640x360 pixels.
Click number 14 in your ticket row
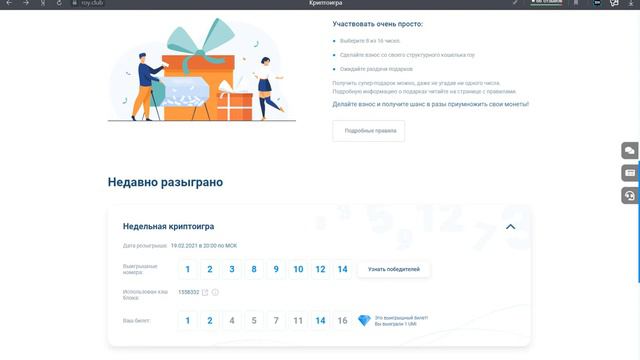point(320,321)
